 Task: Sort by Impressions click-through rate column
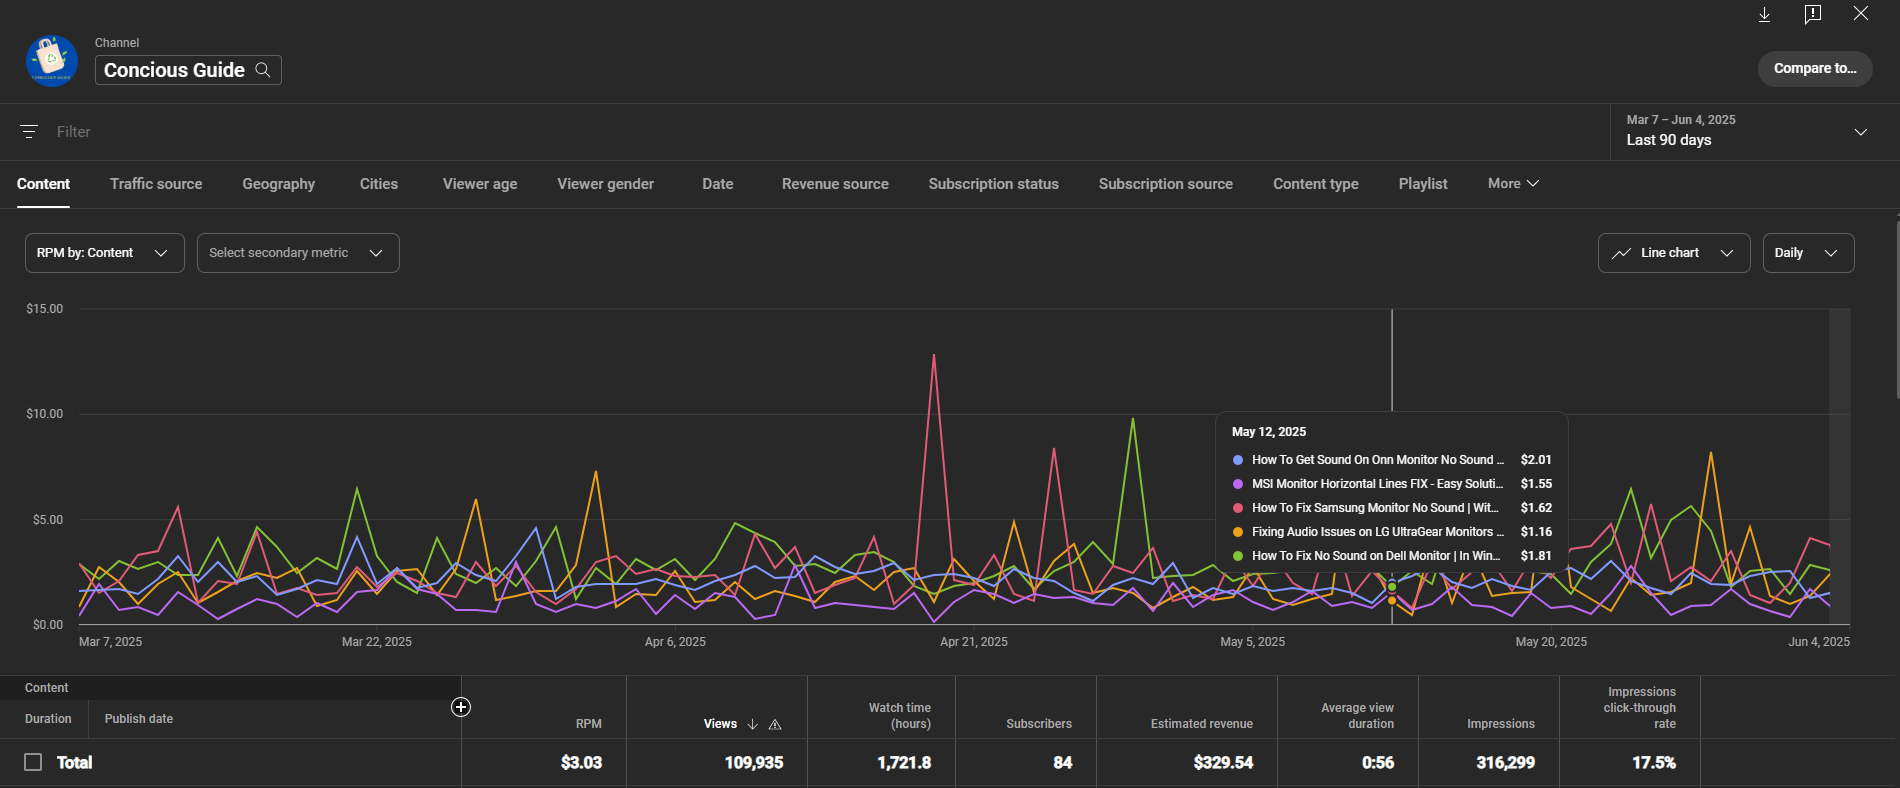tap(1640, 708)
